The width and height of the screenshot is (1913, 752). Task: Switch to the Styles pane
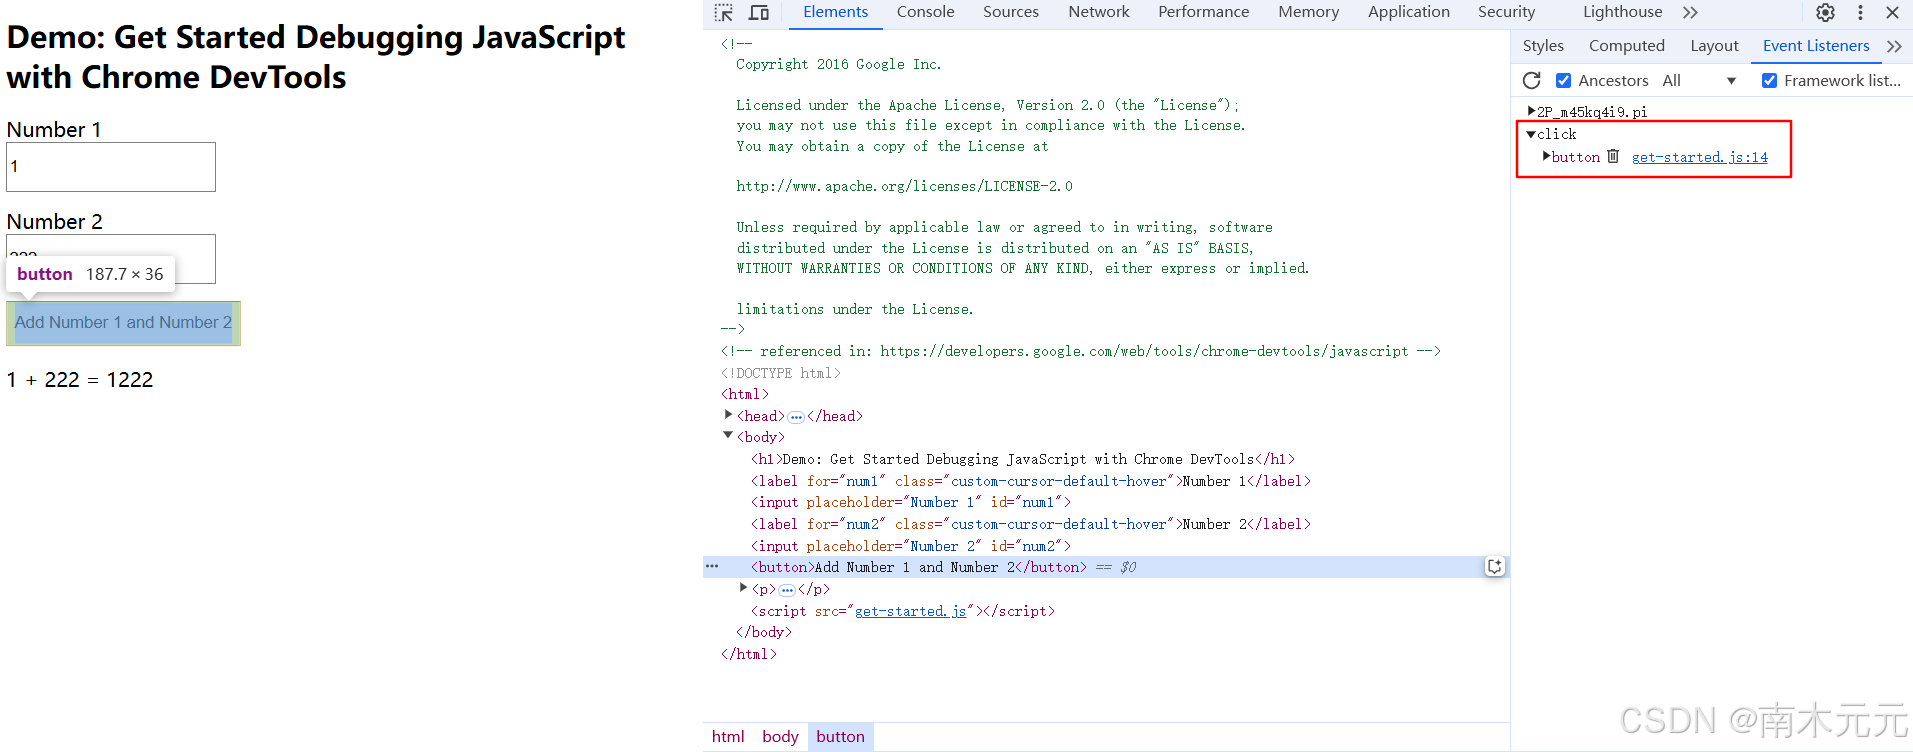coord(1543,46)
